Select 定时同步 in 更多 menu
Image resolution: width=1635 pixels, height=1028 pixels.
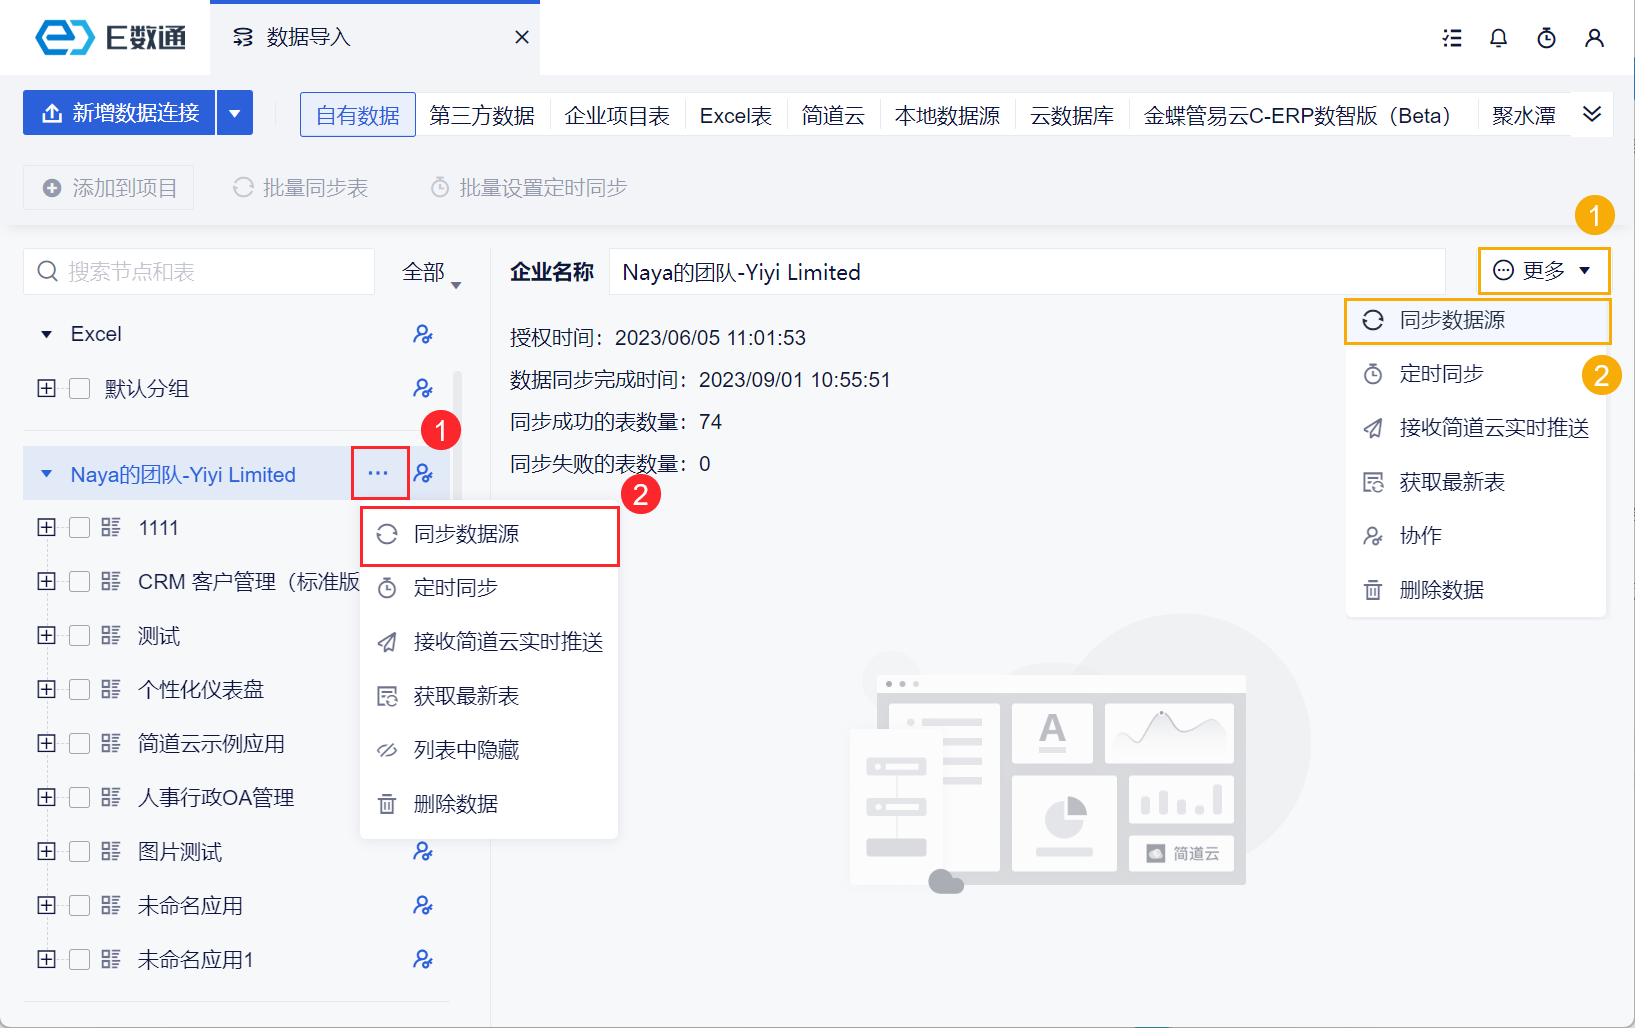click(x=1477, y=374)
